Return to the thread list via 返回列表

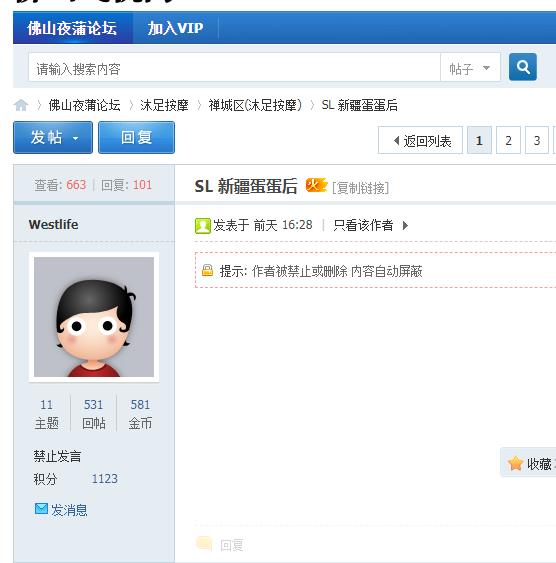(420, 140)
